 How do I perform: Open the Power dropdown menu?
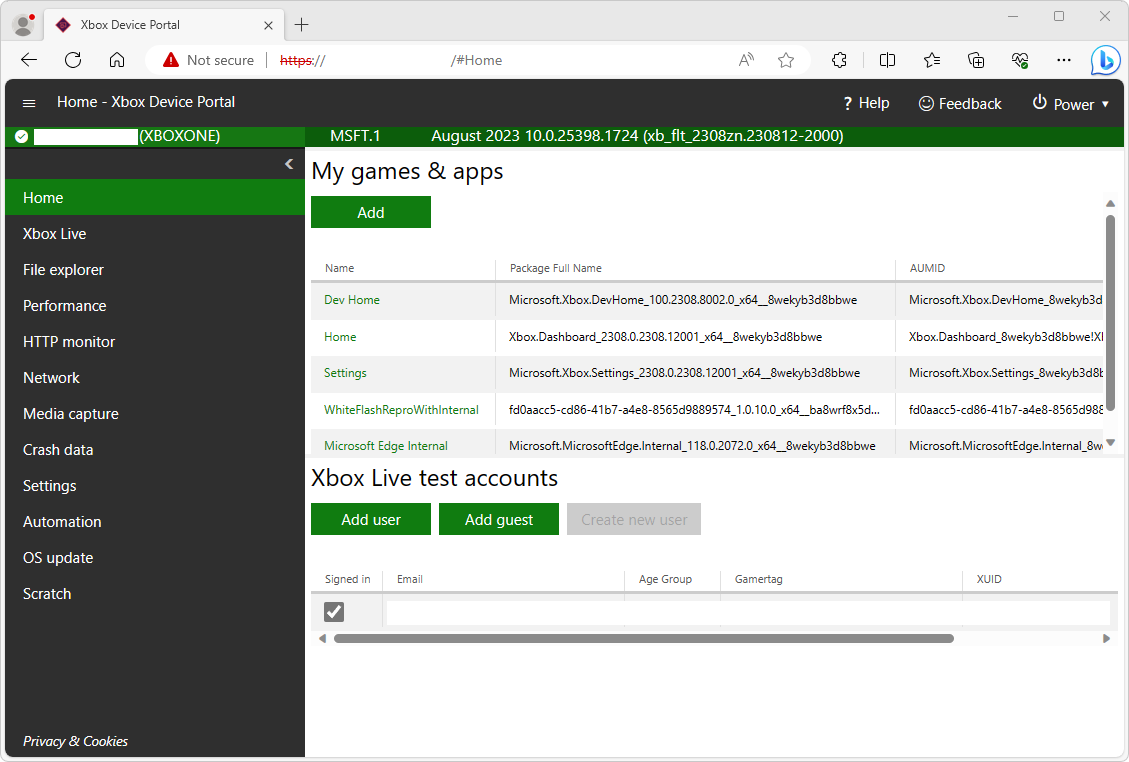1106,102
